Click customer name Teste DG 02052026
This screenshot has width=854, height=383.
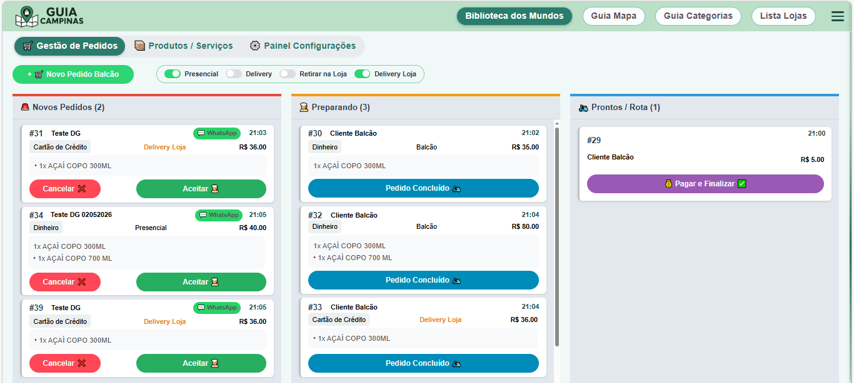coord(81,215)
